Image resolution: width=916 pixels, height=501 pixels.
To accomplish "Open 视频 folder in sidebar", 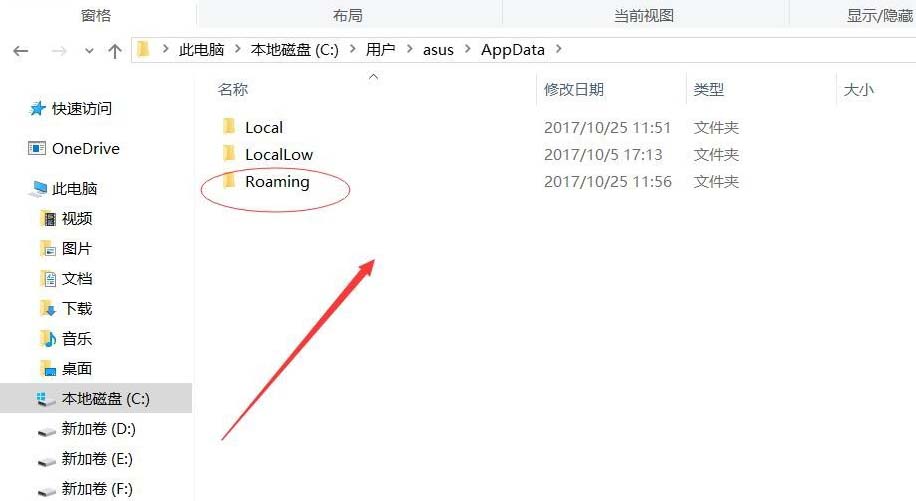I will [x=65, y=218].
